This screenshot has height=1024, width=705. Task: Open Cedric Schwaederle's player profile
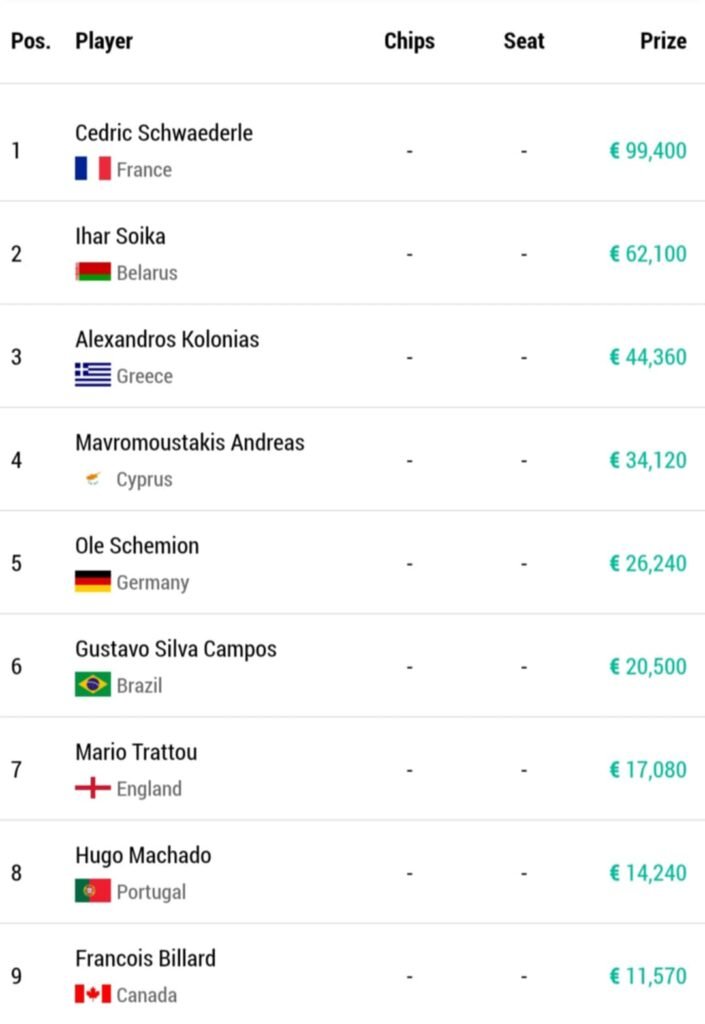pos(164,133)
